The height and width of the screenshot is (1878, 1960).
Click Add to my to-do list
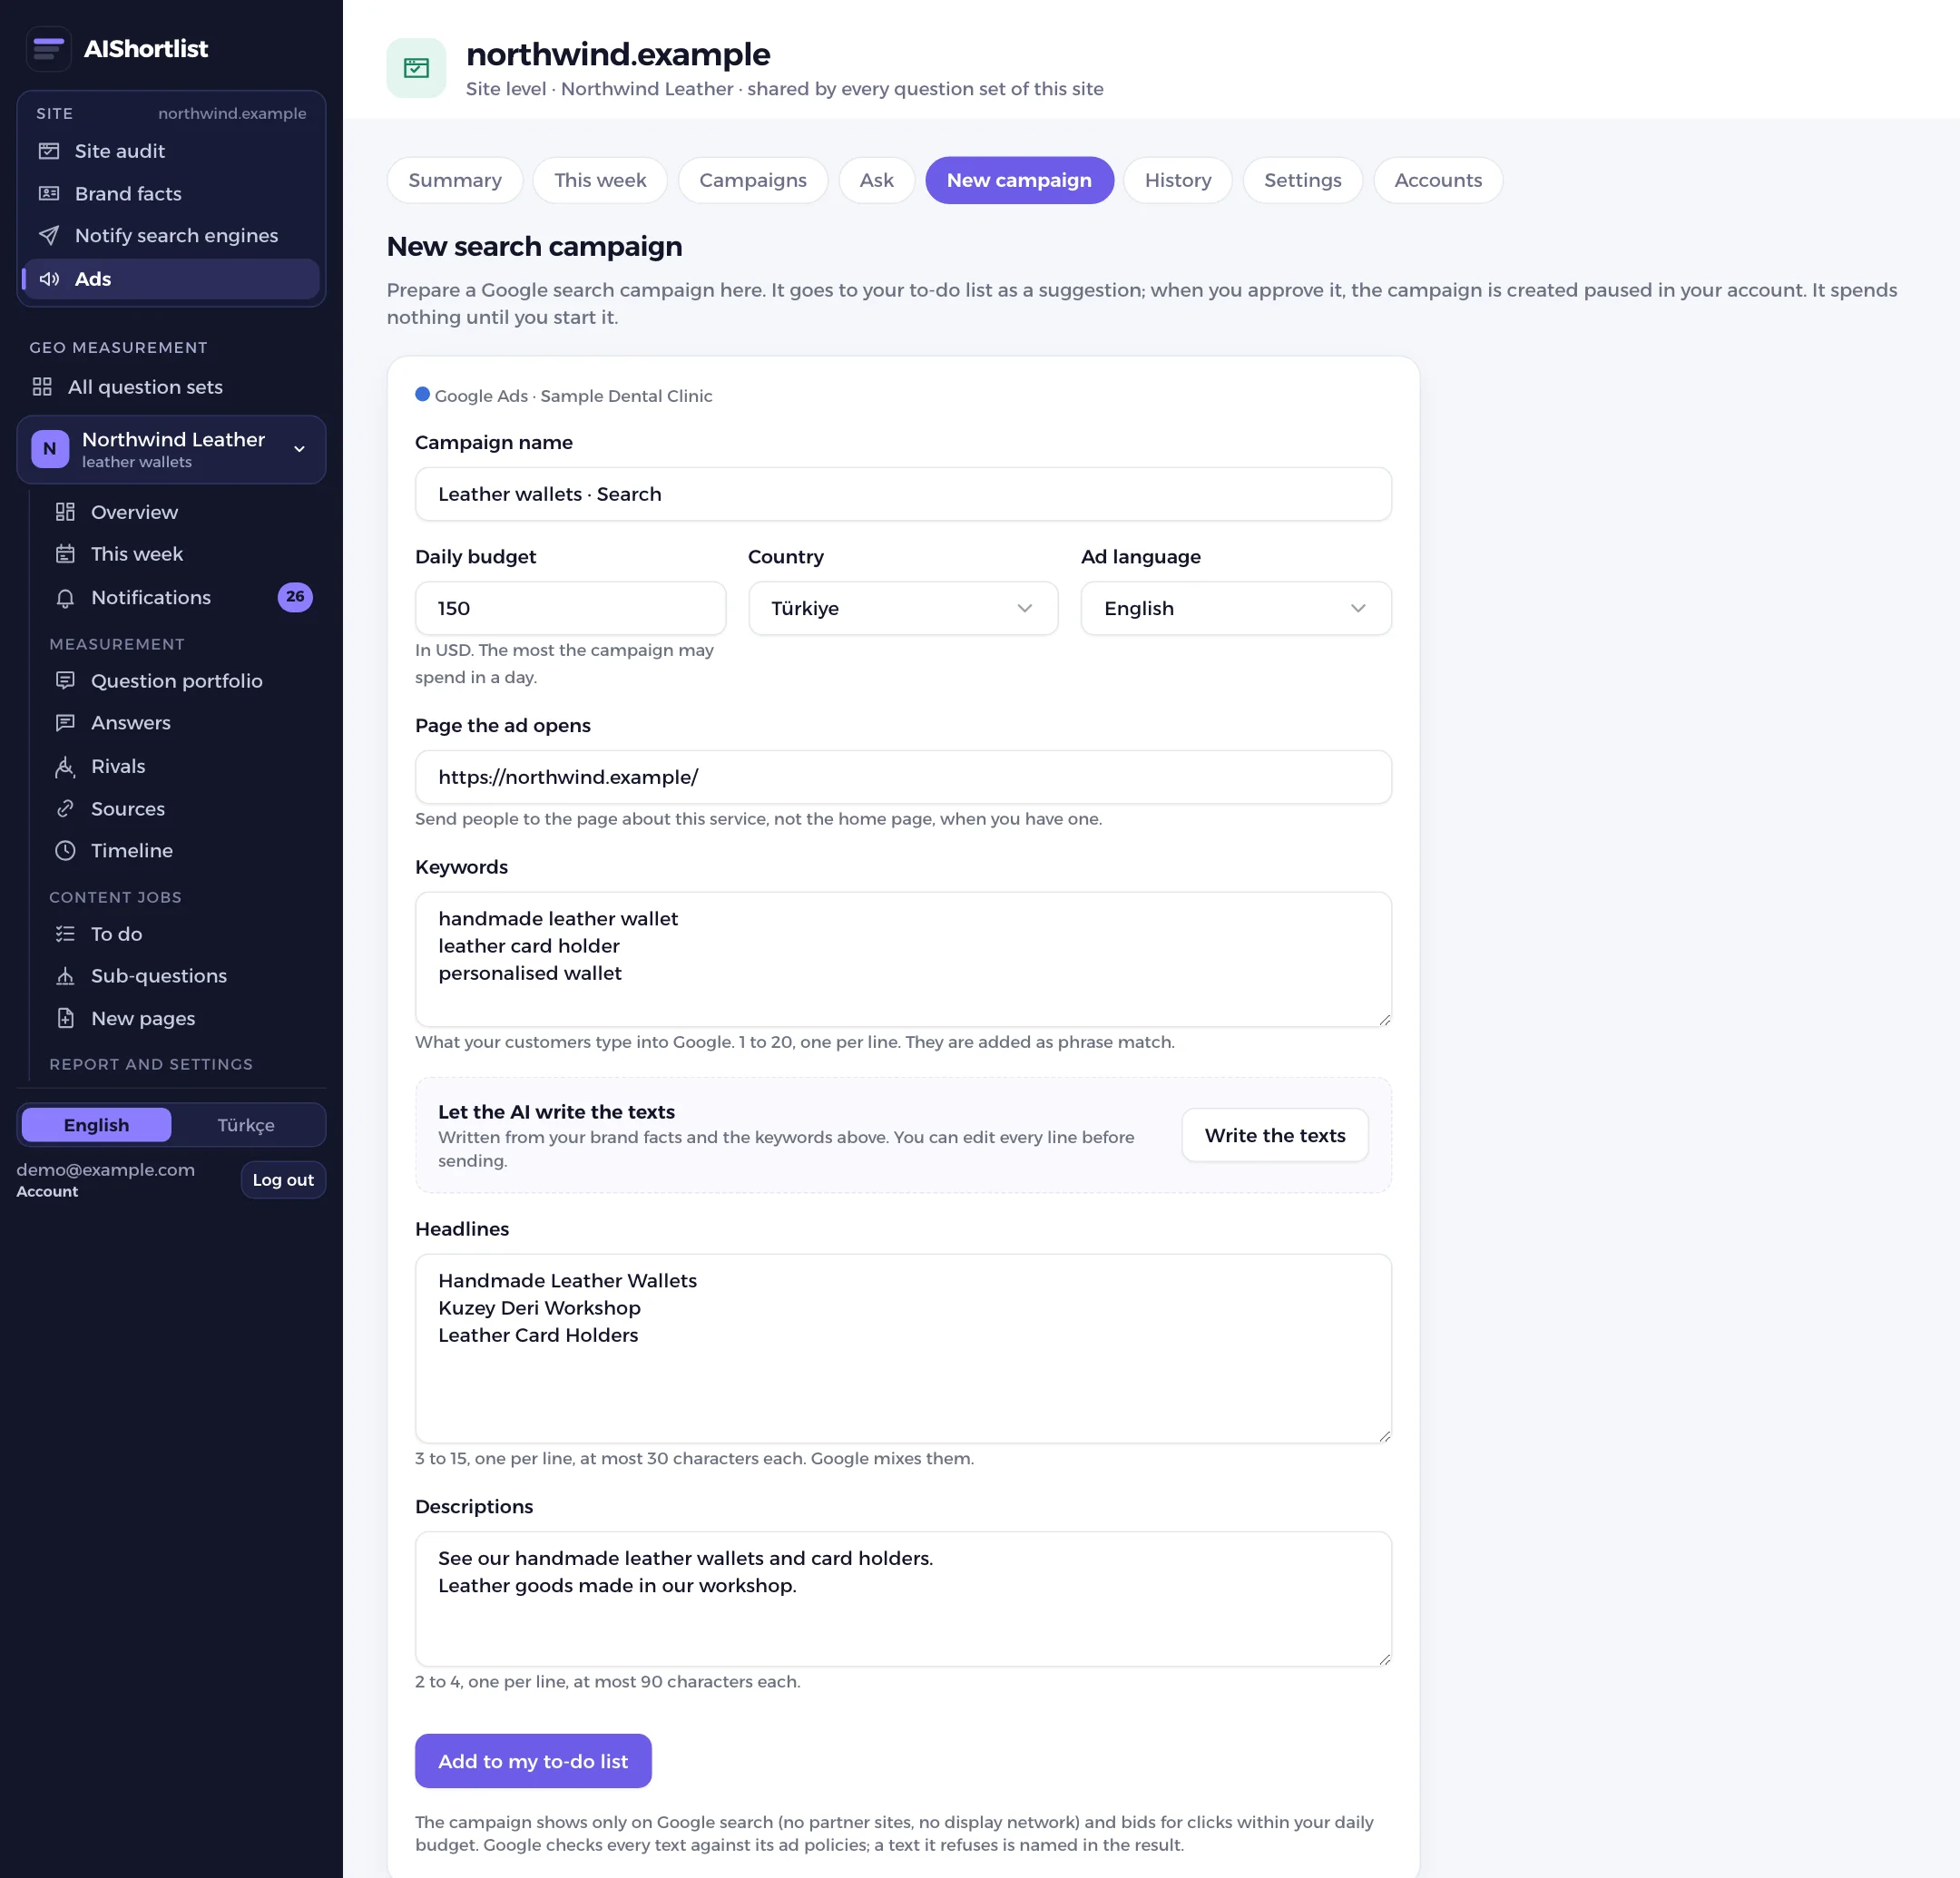click(x=533, y=1761)
